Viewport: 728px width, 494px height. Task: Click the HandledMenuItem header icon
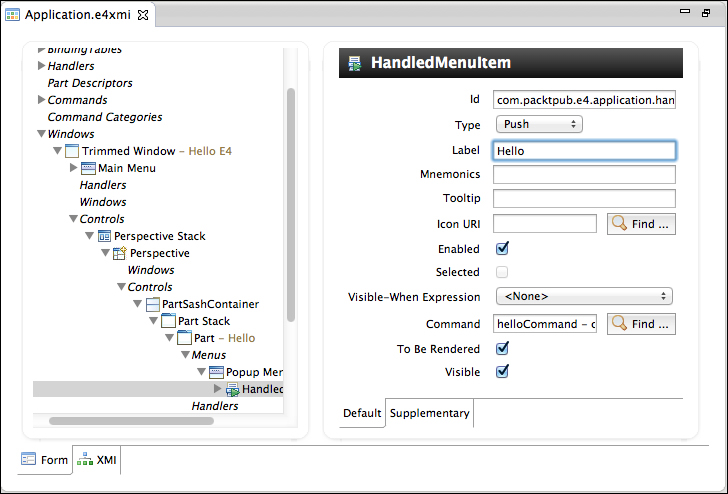coord(354,63)
